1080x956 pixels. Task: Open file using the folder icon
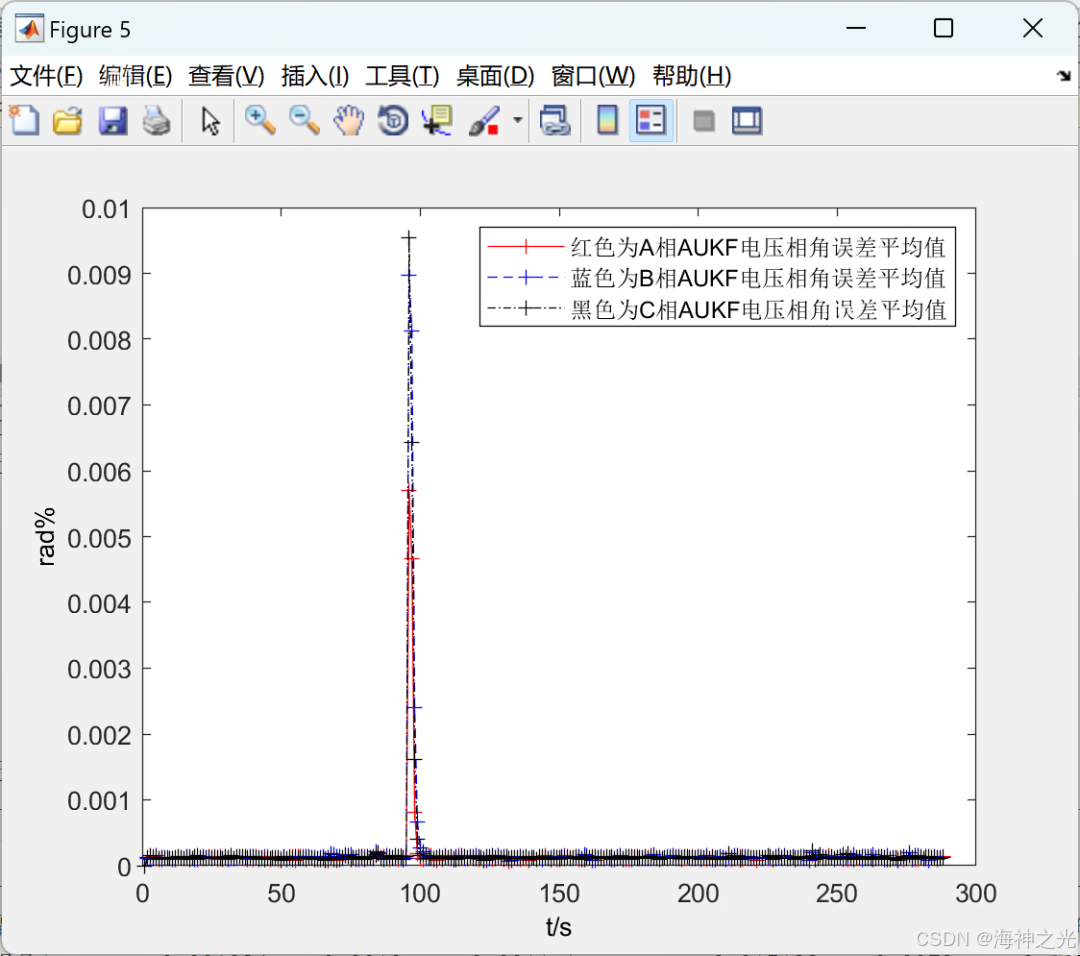[x=68, y=121]
